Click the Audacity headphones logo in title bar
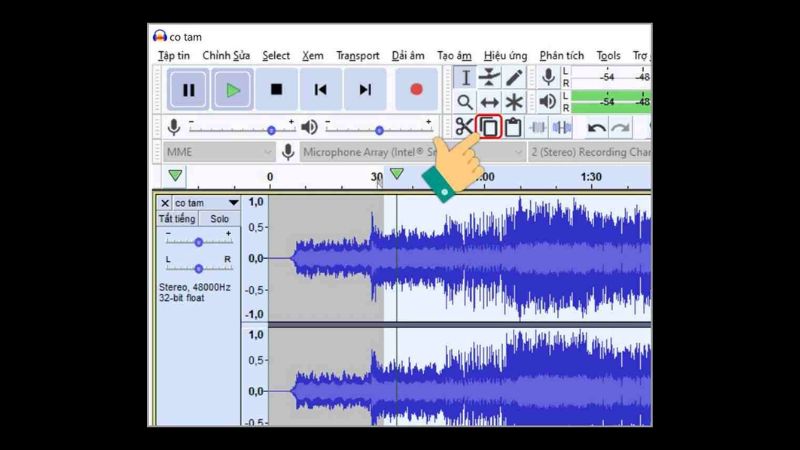Screen dimensions: 800x450 160,36
